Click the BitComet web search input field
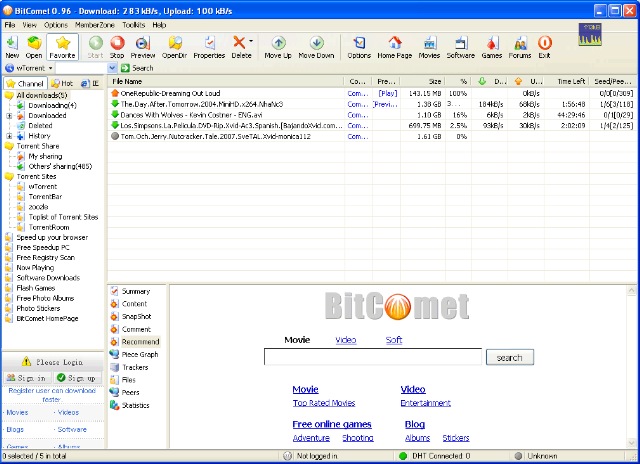 [373, 357]
